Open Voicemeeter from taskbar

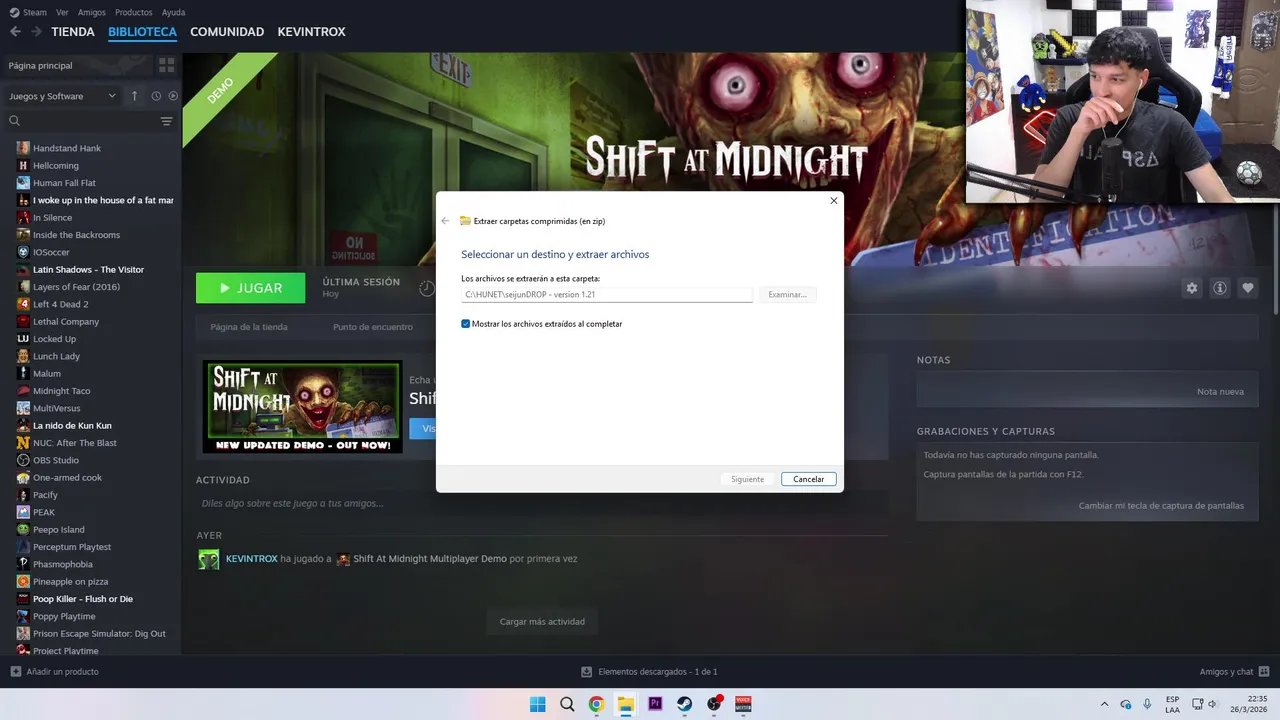coord(743,704)
